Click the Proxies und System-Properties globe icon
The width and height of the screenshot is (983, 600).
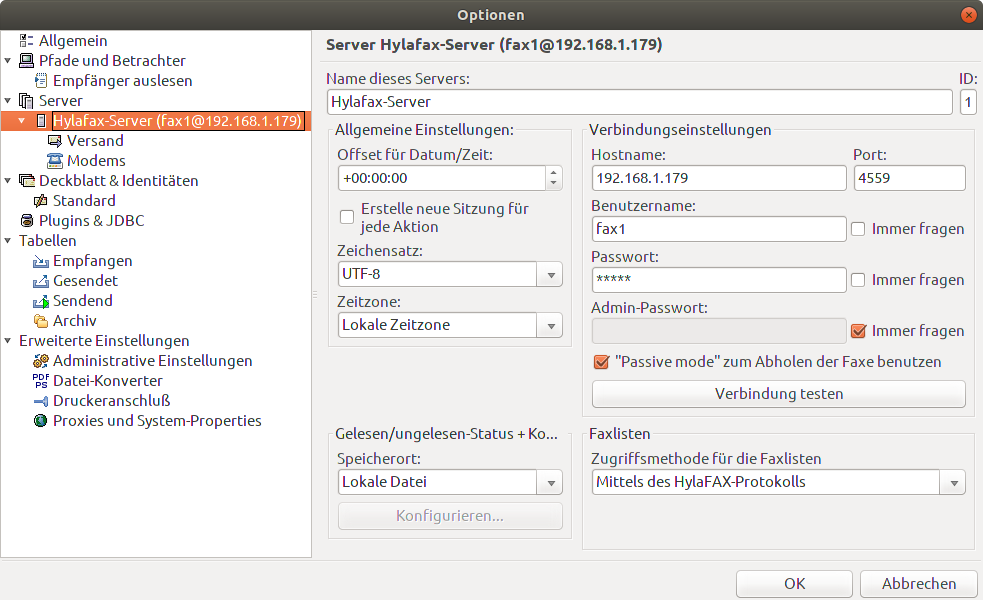click(41, 421)
